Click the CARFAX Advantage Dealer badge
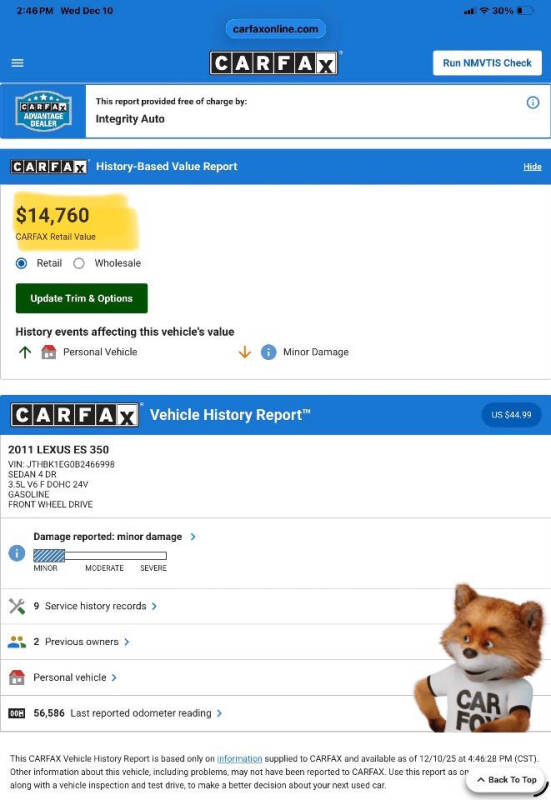Image resolution: width=551 pixels, height=800 pixels. [43, 111]
